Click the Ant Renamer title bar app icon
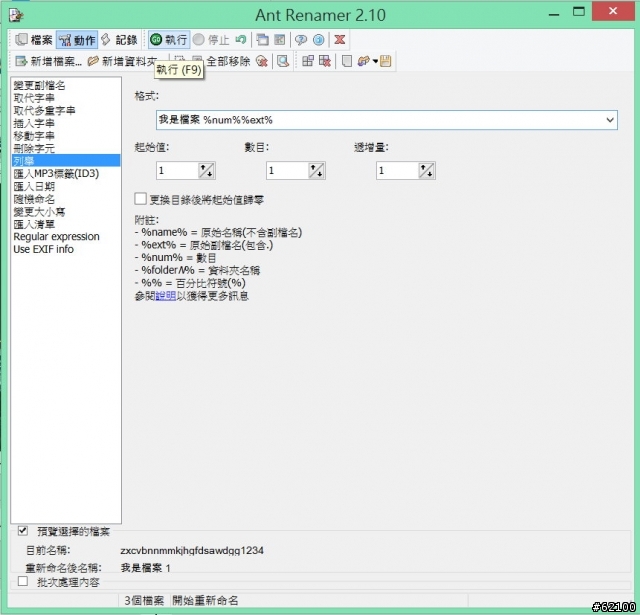 coord(17,16)
